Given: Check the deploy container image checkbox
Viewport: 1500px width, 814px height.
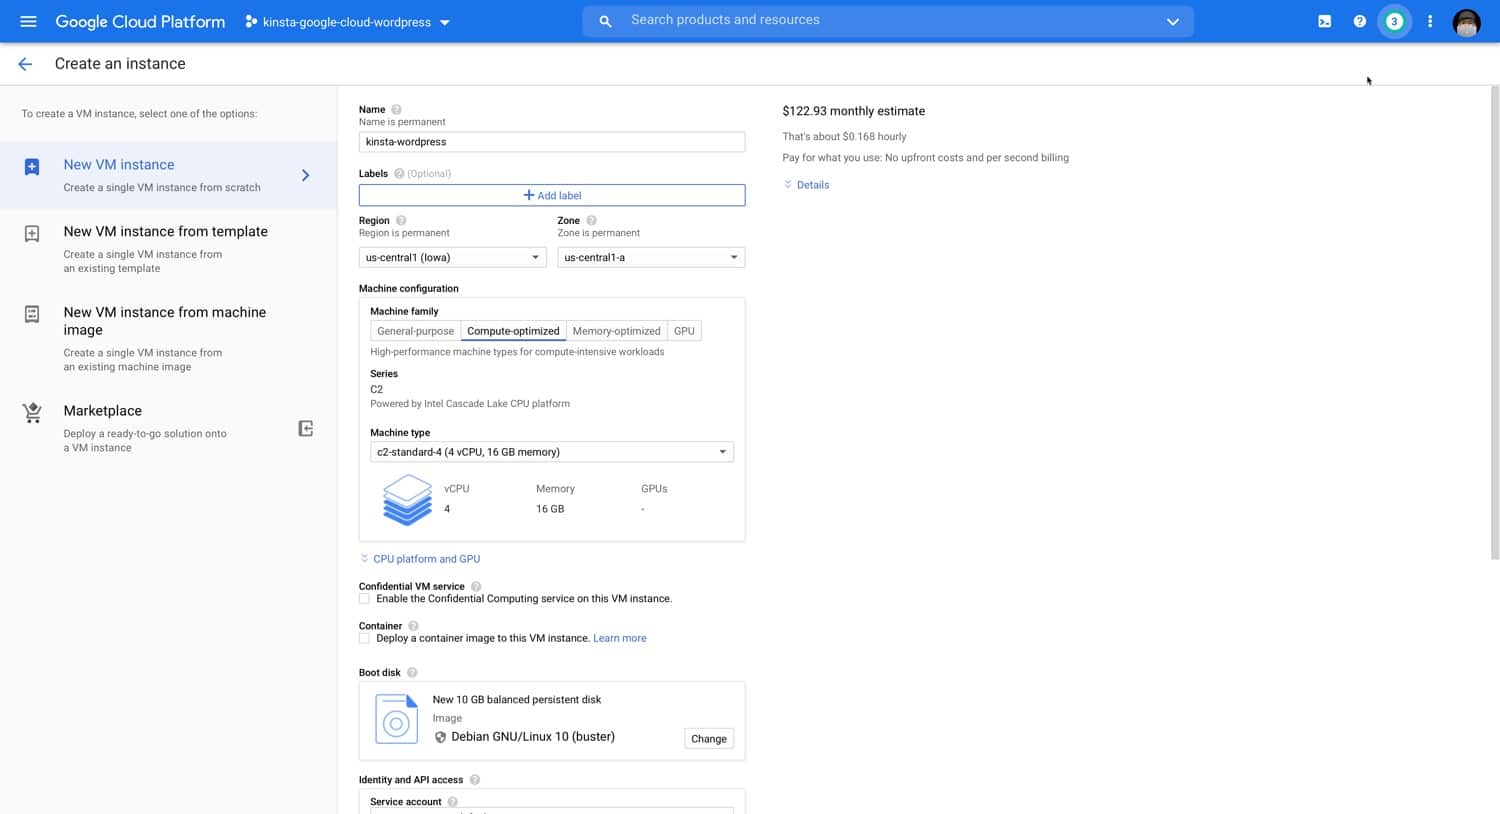Looking at the screenshot, I should [x=364, y=637].
